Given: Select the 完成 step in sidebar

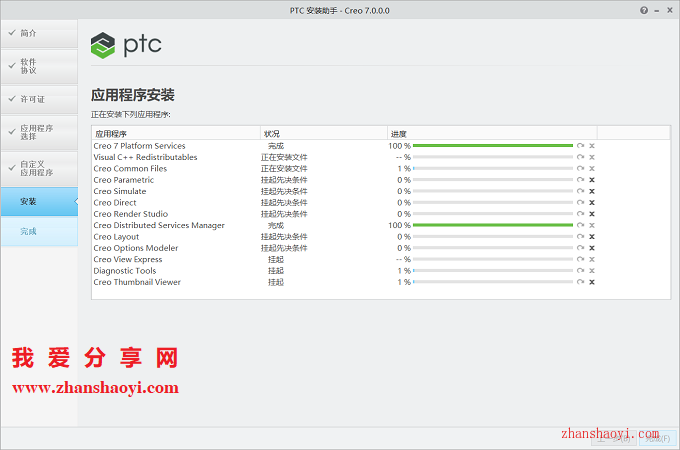Looking at the screenshot, I should pyautogui.click(x=39, y=232).
